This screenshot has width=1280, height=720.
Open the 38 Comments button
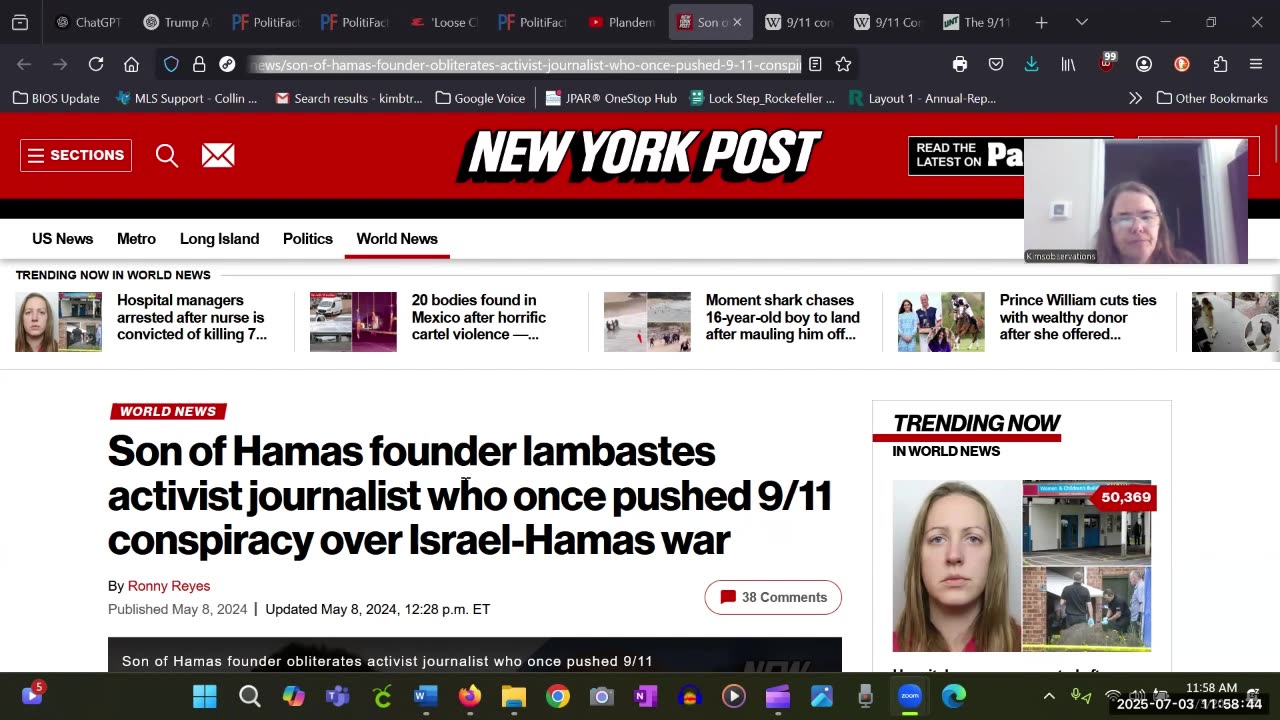(773, 597)
